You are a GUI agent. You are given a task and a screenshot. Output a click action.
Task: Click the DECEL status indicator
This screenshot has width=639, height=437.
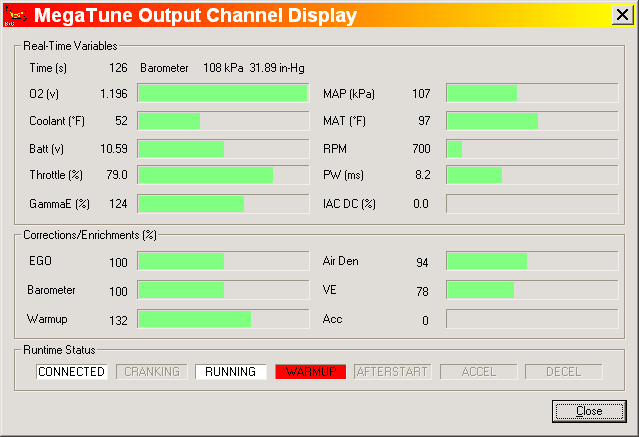click(x=564, y=372)
